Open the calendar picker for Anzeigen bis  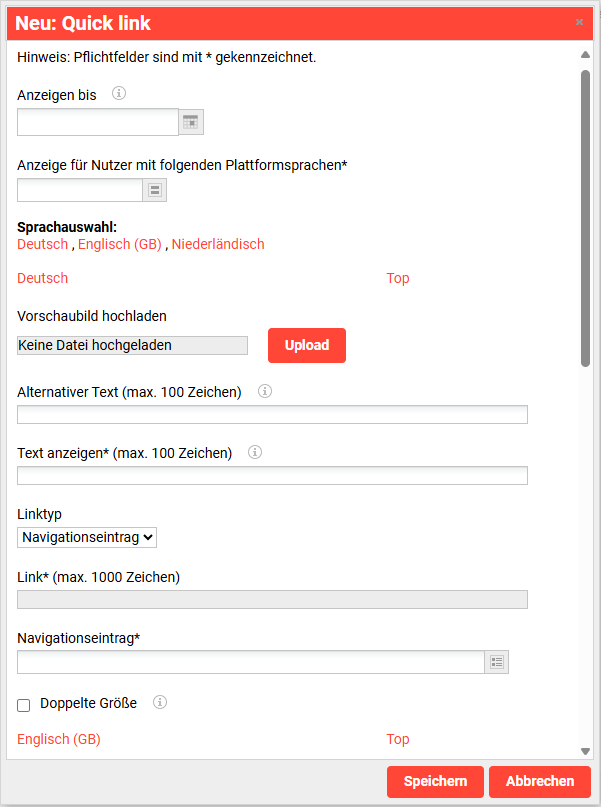point(190,121)
